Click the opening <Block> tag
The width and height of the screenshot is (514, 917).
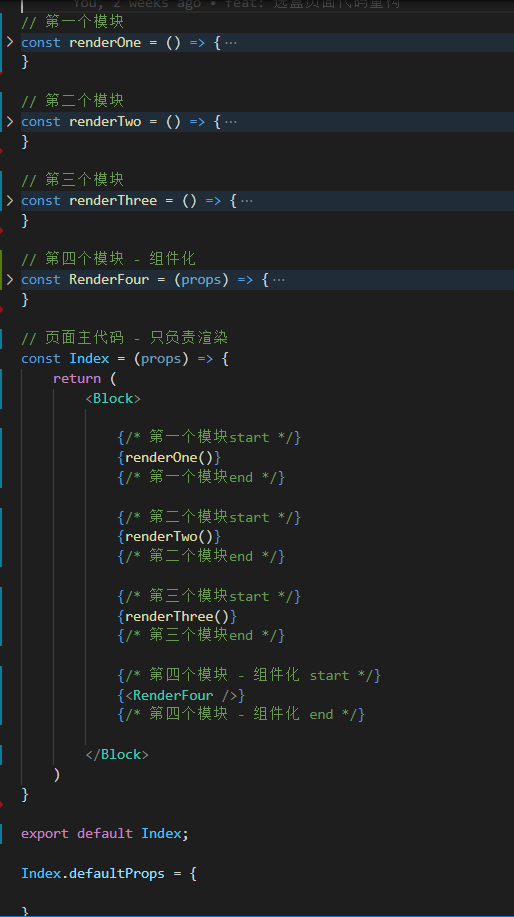point(113,398)
